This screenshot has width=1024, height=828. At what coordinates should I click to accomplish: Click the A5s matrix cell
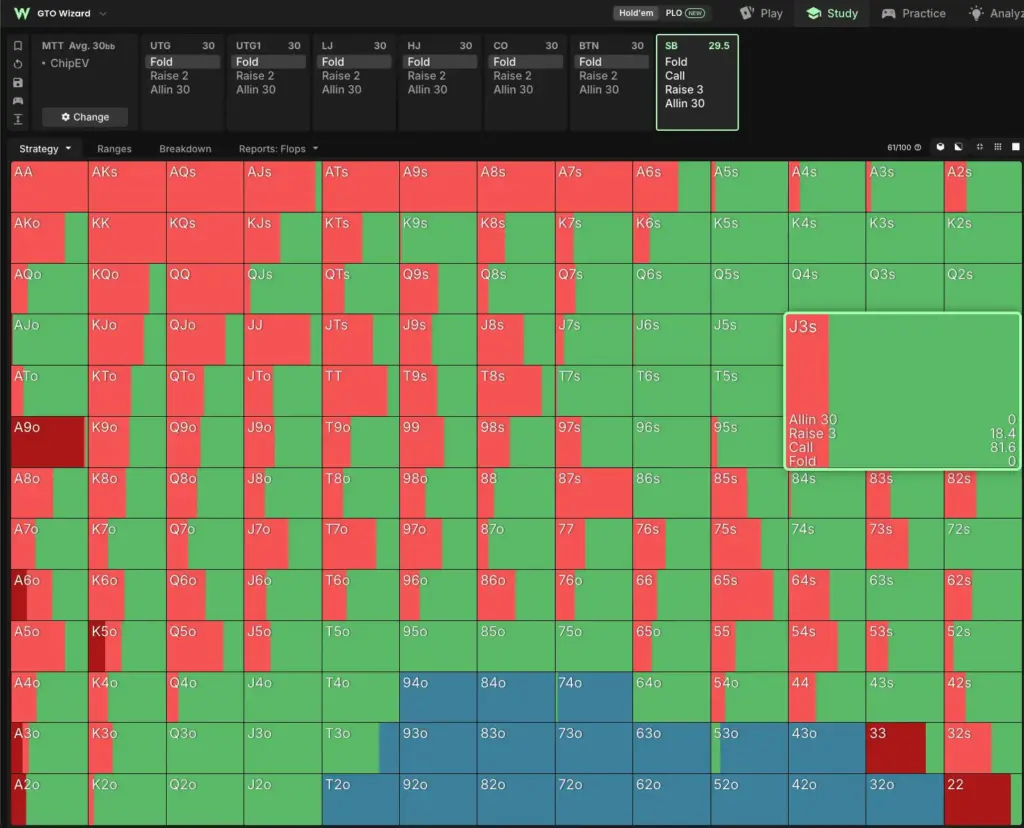pyautogui.click(x=749, y=187)
